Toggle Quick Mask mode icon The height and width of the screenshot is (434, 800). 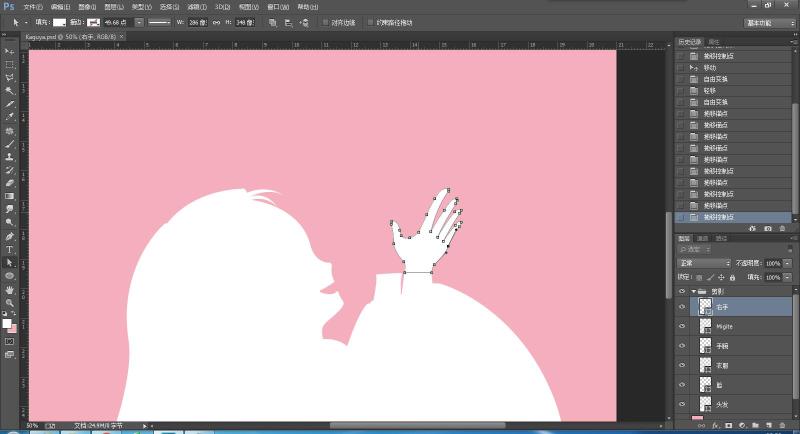point(9,341)
